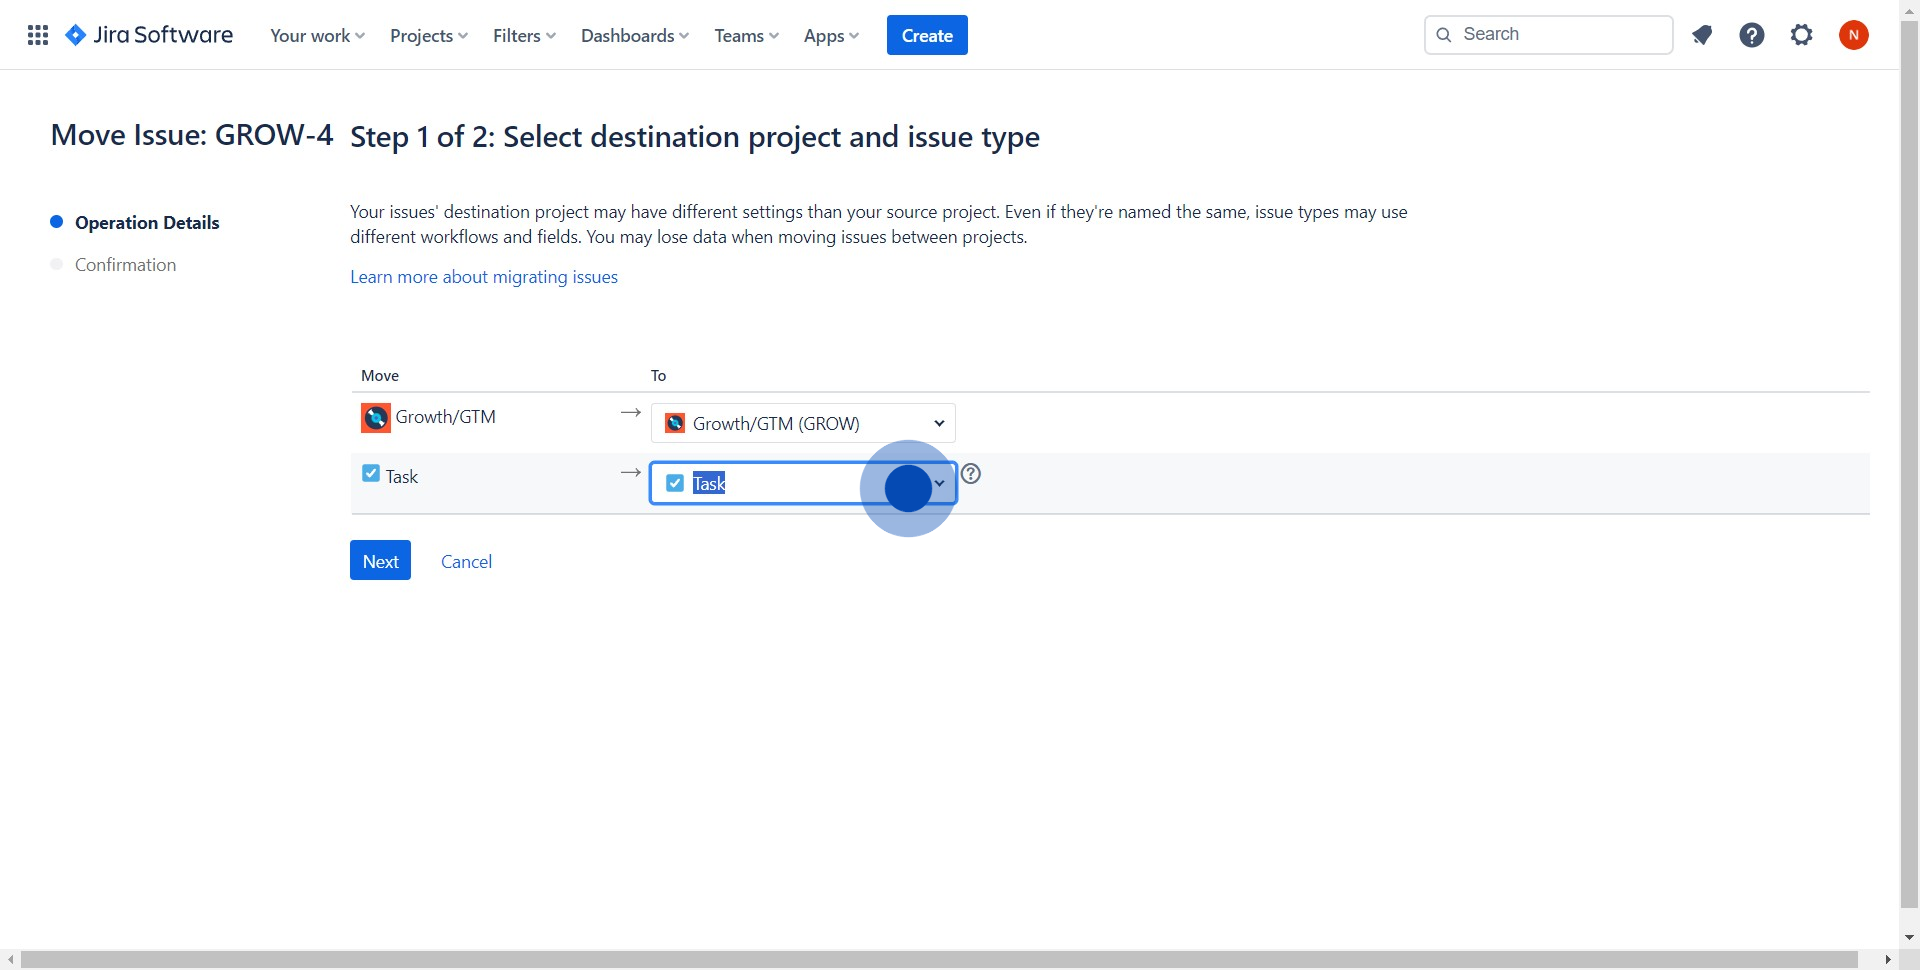Open the Projects menu
Image resolution: width=1920 pixels, height=970 pixels.
(428, 35)
